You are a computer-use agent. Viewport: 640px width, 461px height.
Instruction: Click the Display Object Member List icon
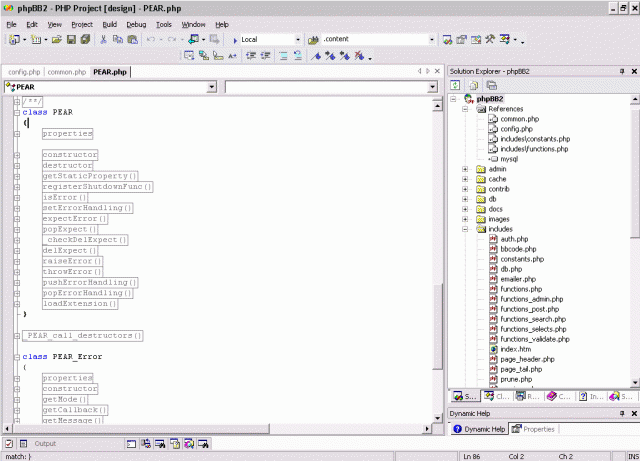pyautogui.click(x=189, y=56)
